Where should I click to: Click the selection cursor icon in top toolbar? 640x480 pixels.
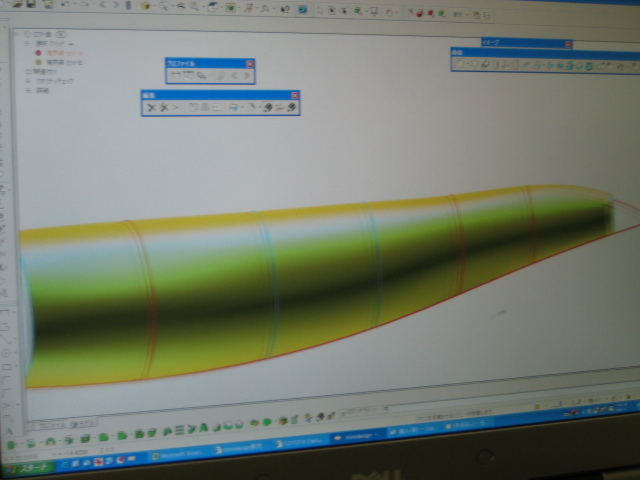[x=320, y=10]
